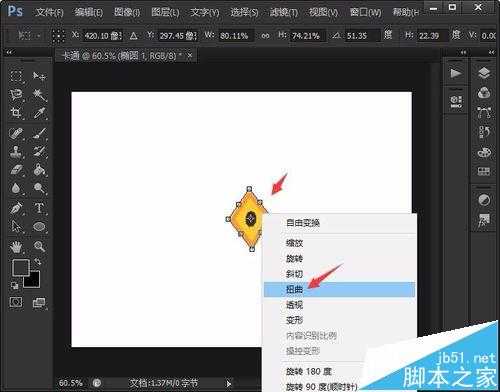The image size is (500, 392).
Task: Toggle relative positioning triangle between X and Y
Action: [134, 35]
